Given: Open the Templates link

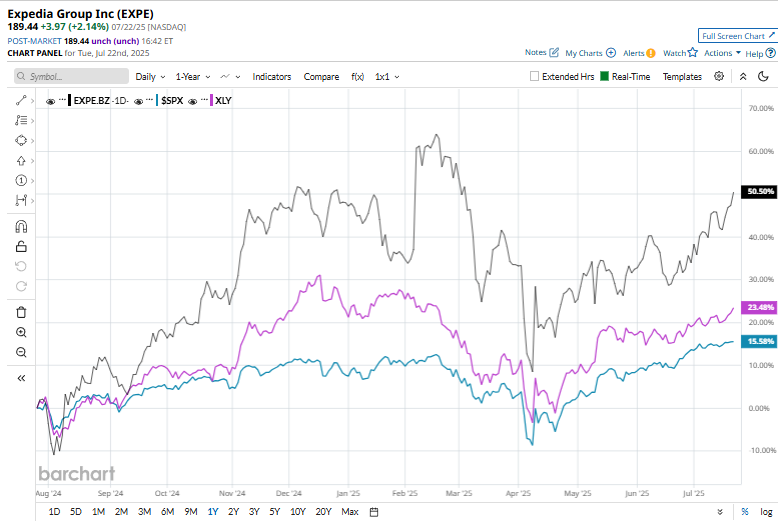Looking at the screenshot, I should [682, 77].
